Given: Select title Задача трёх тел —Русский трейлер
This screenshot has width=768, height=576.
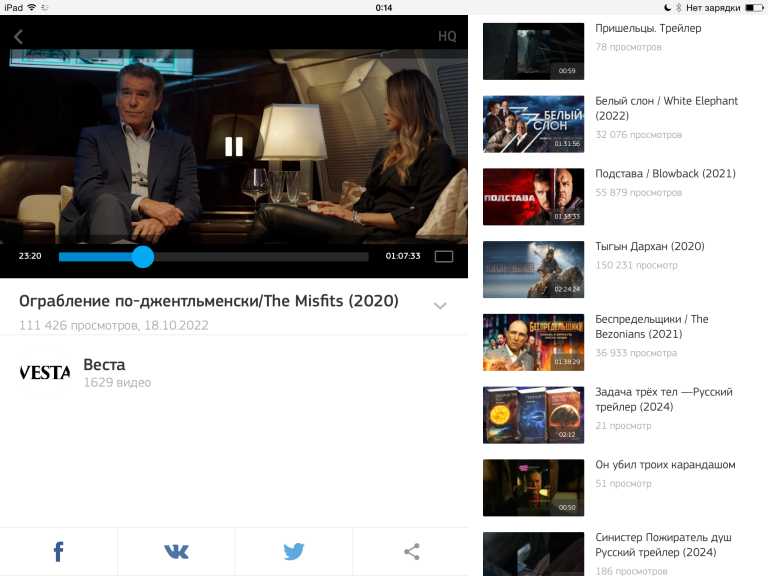Looking at the screenshot, I should pyautogui.click(x=664, y=399).
